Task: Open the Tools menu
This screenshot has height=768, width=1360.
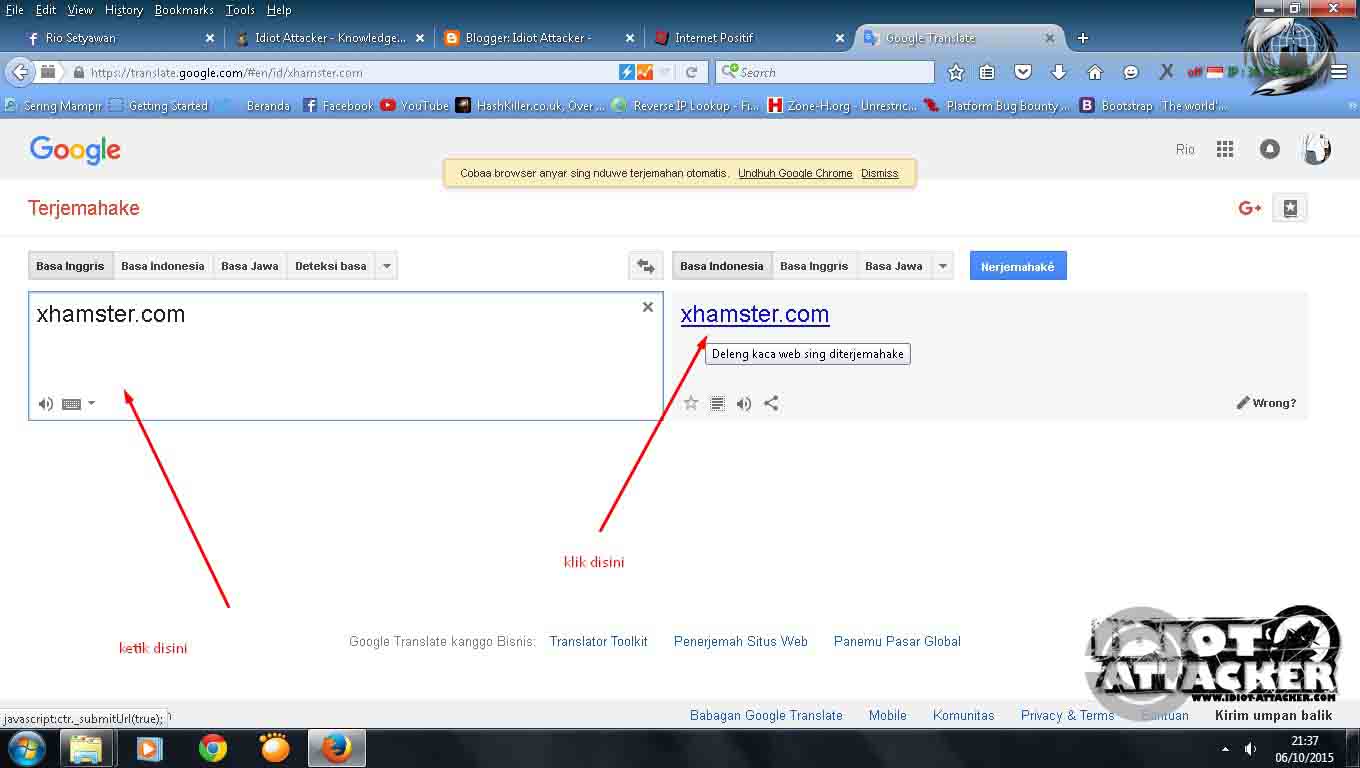Action: click(240, 10)
